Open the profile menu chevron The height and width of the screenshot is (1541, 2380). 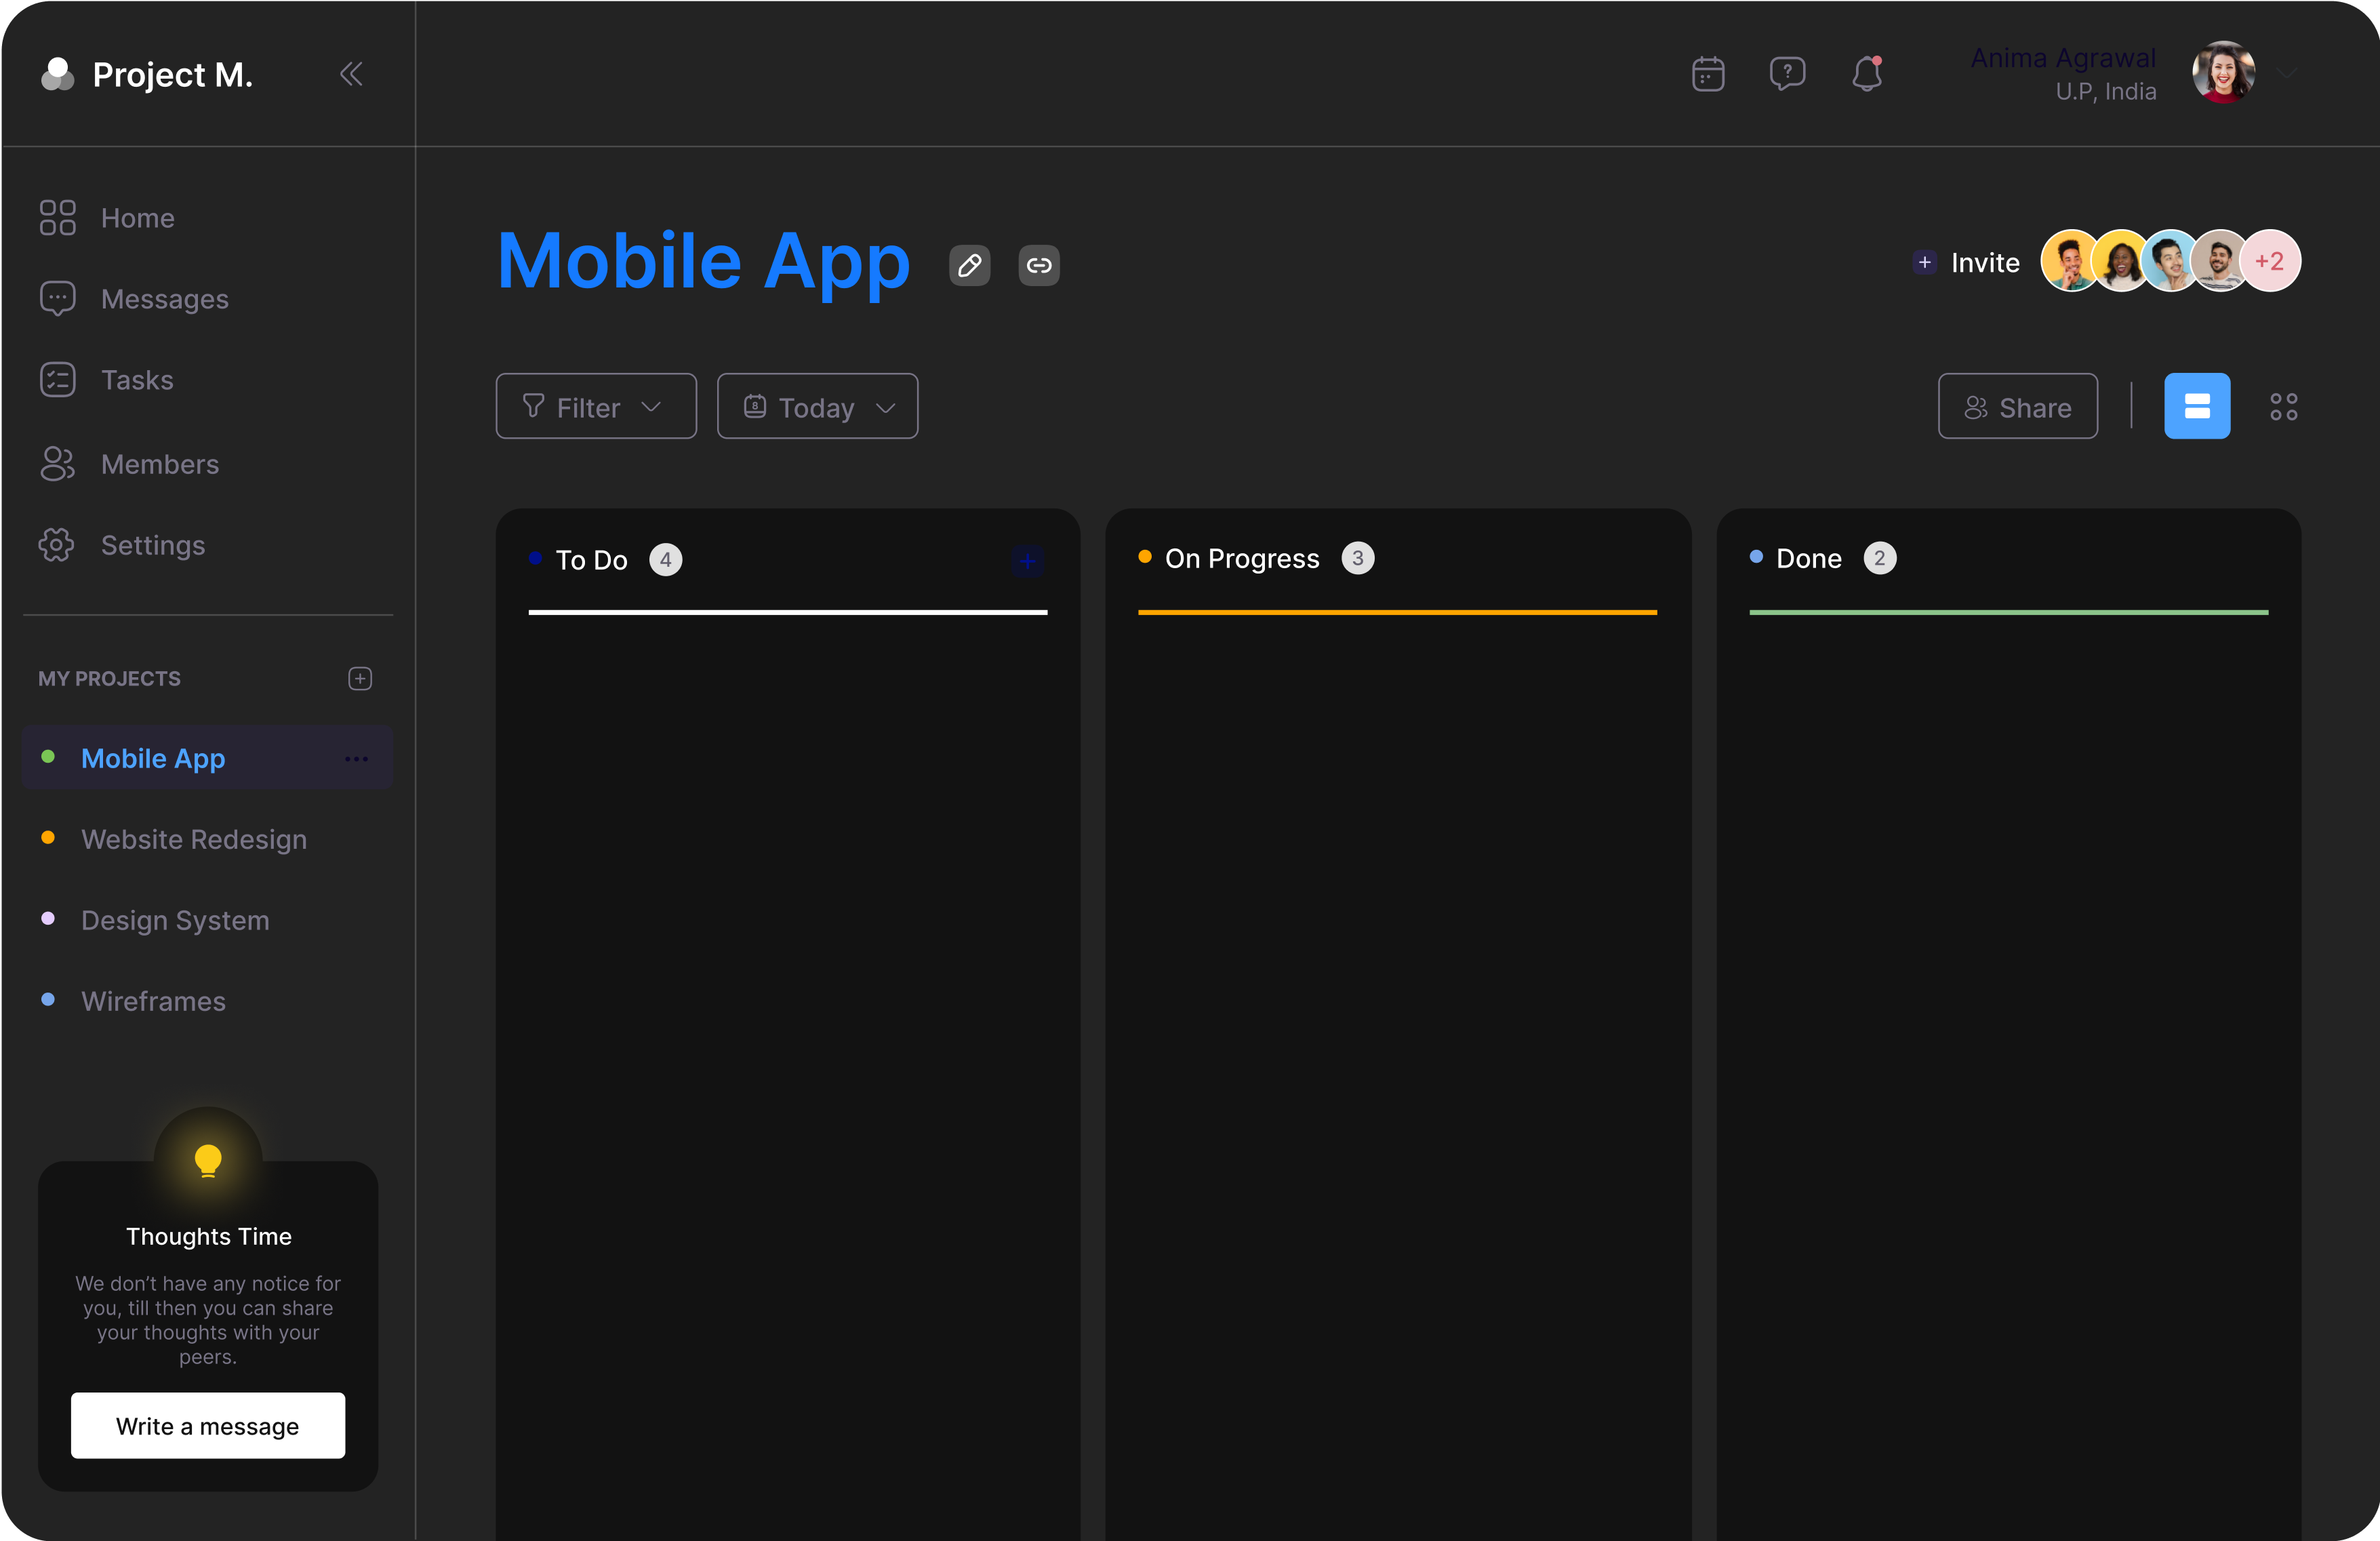[2288, 73]
